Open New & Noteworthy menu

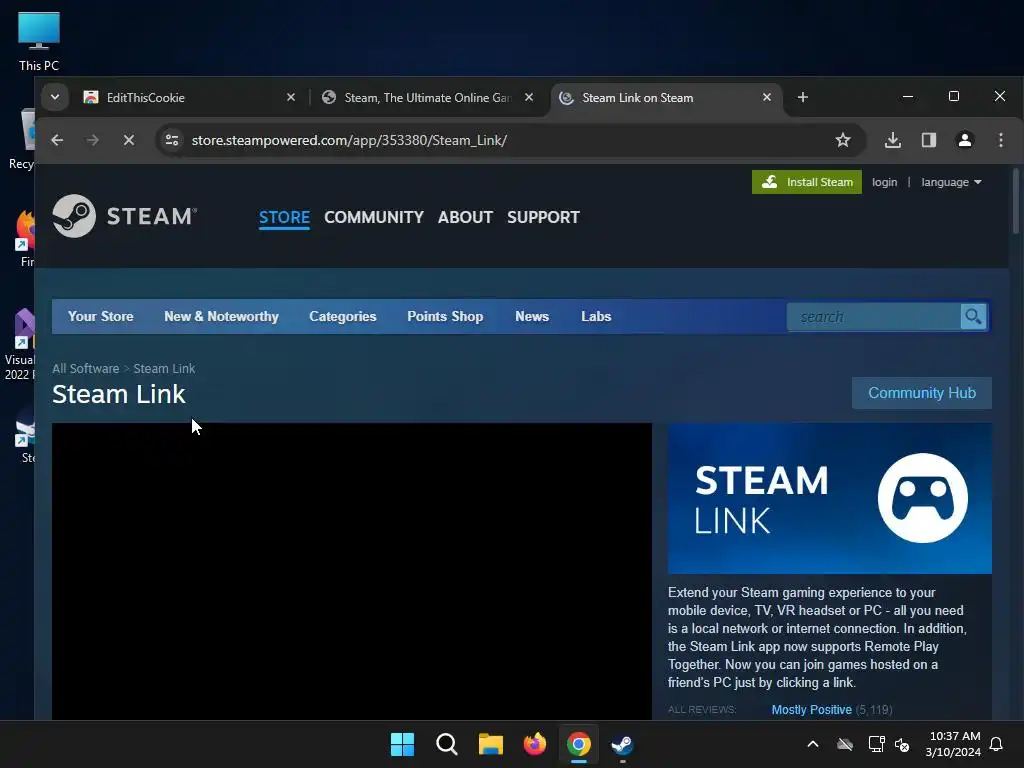coord(221,317)
